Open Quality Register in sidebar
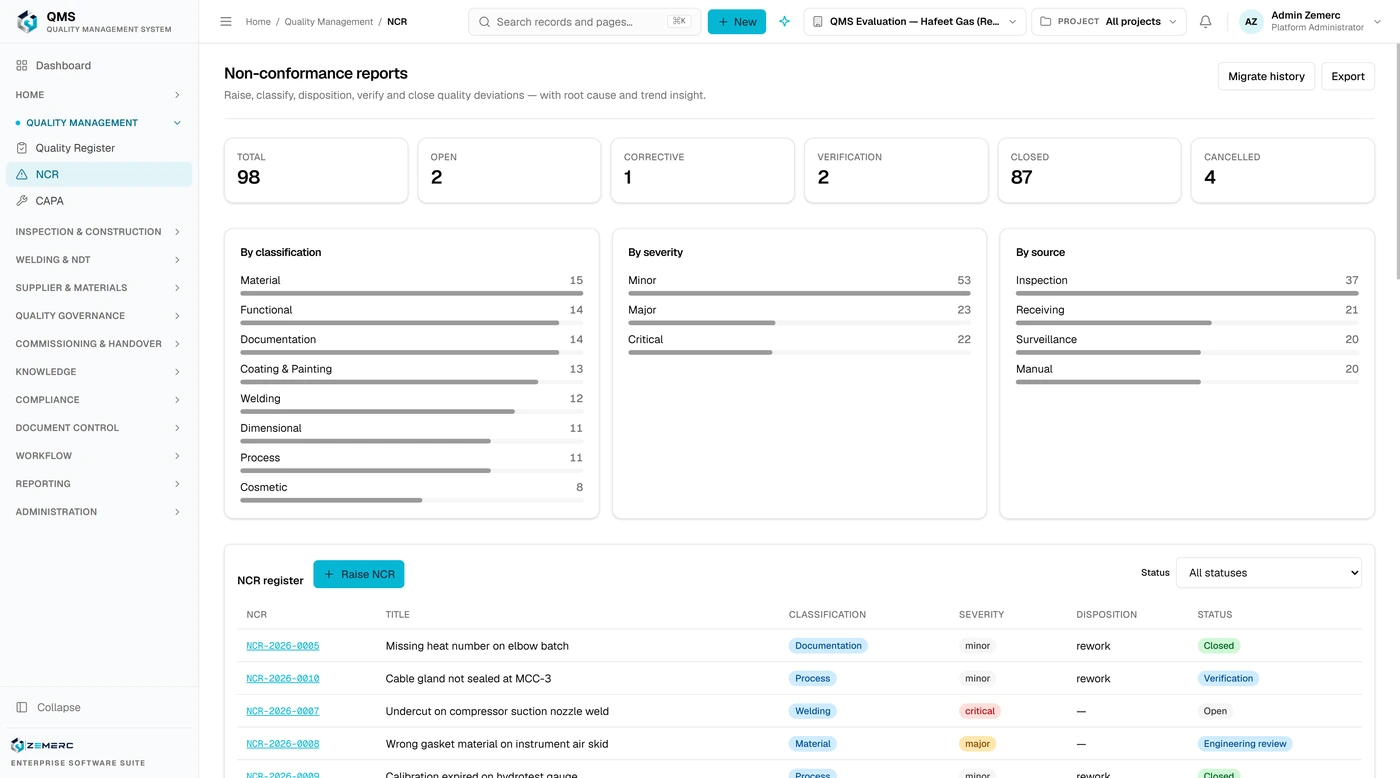The height and width of the screenshot is (778, 1400). point(98,148)
